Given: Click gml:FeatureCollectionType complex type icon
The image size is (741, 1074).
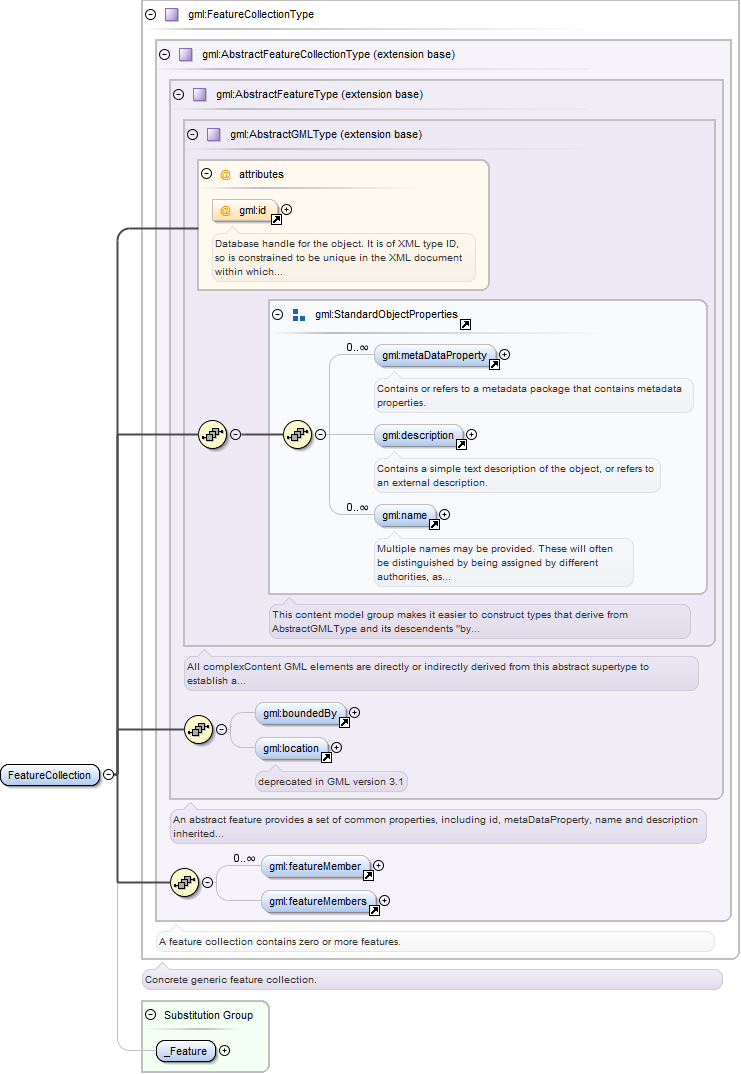Looking at the screenshot, I should coord(172,14).
